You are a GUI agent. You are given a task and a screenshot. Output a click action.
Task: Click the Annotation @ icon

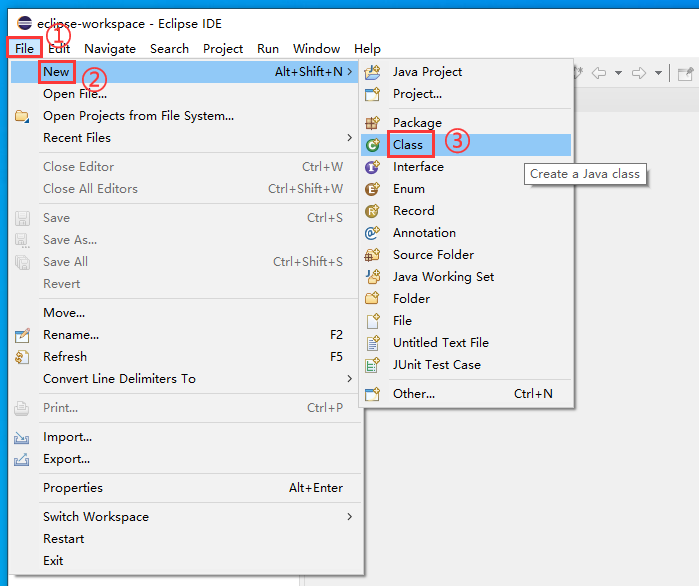373,233
